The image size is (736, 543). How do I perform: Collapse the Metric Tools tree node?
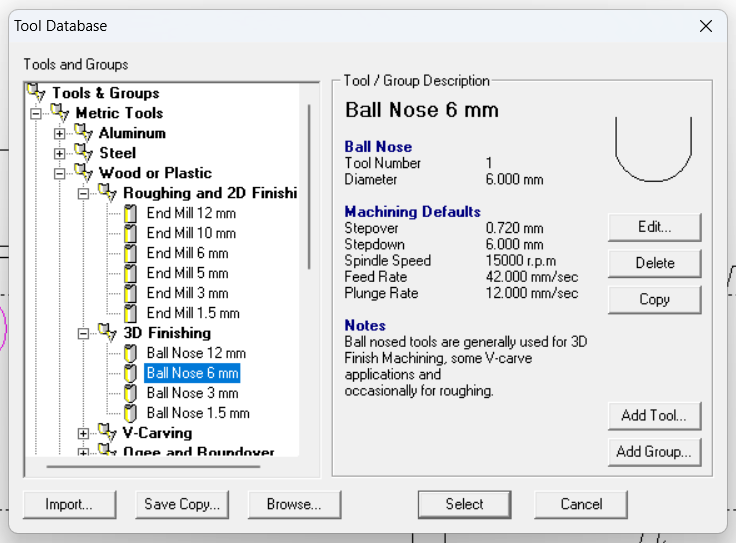click(36, 114)
